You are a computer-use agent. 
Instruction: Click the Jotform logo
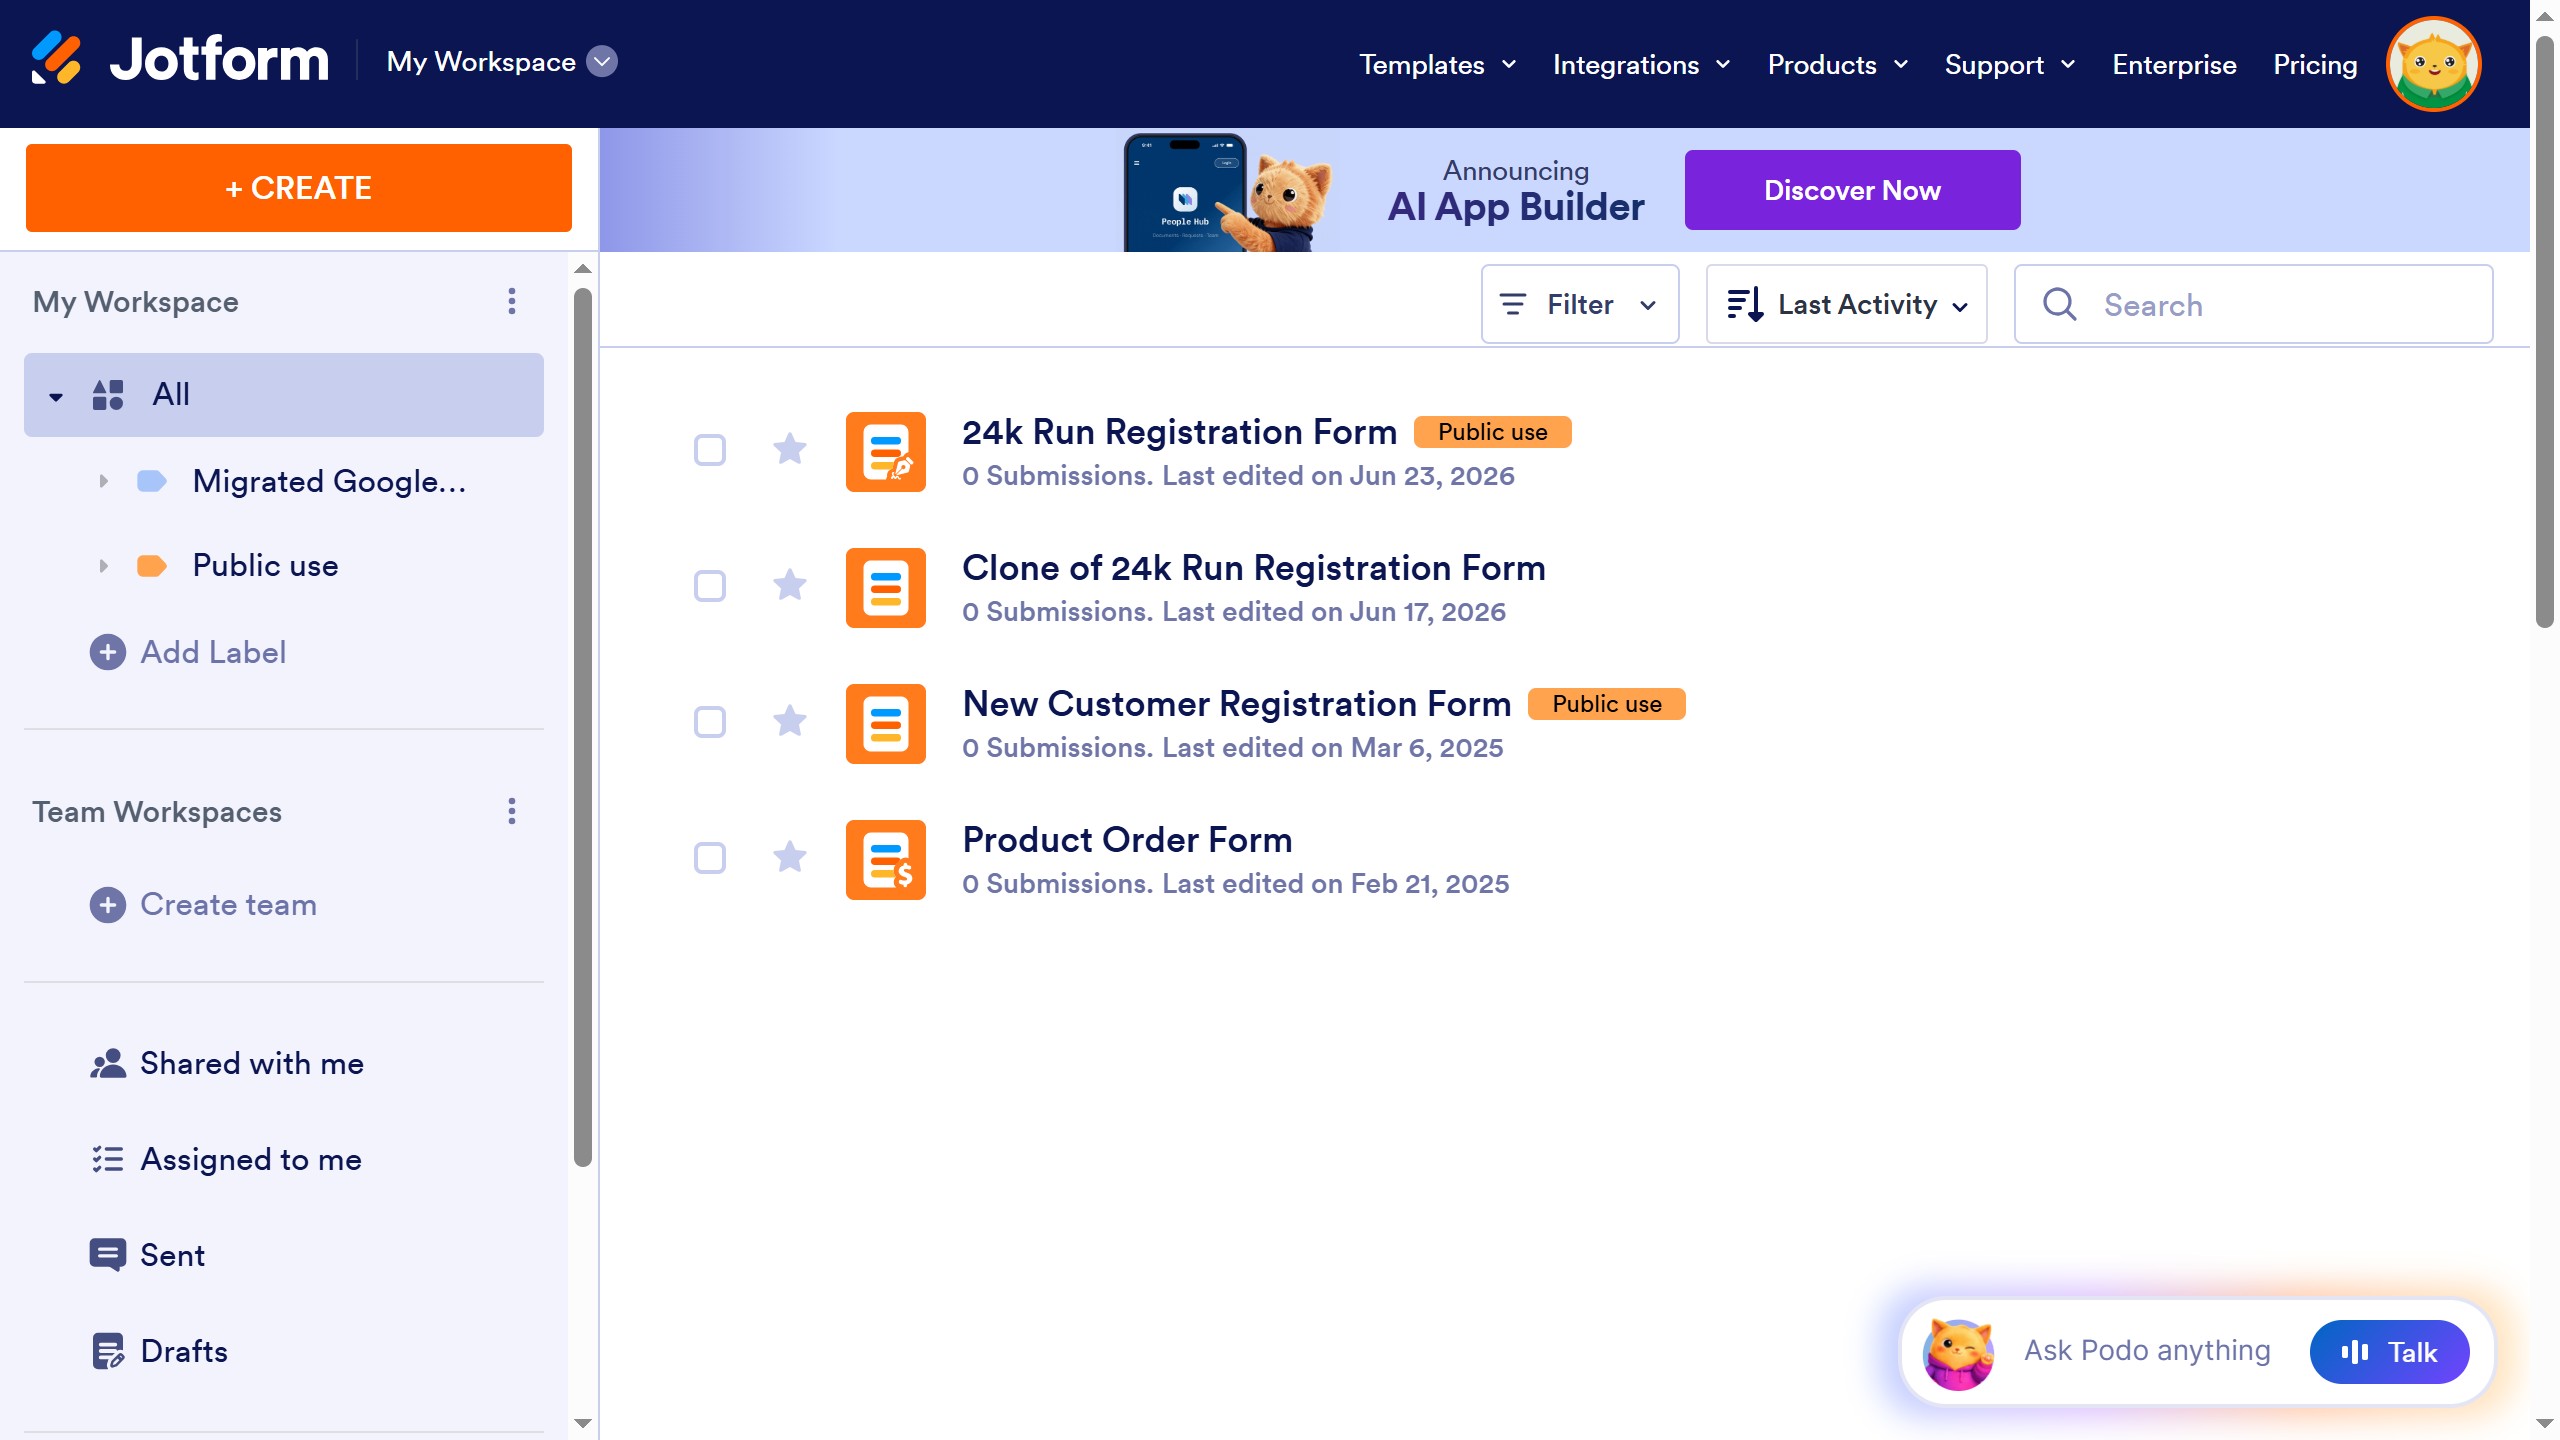tap(179, 60)
